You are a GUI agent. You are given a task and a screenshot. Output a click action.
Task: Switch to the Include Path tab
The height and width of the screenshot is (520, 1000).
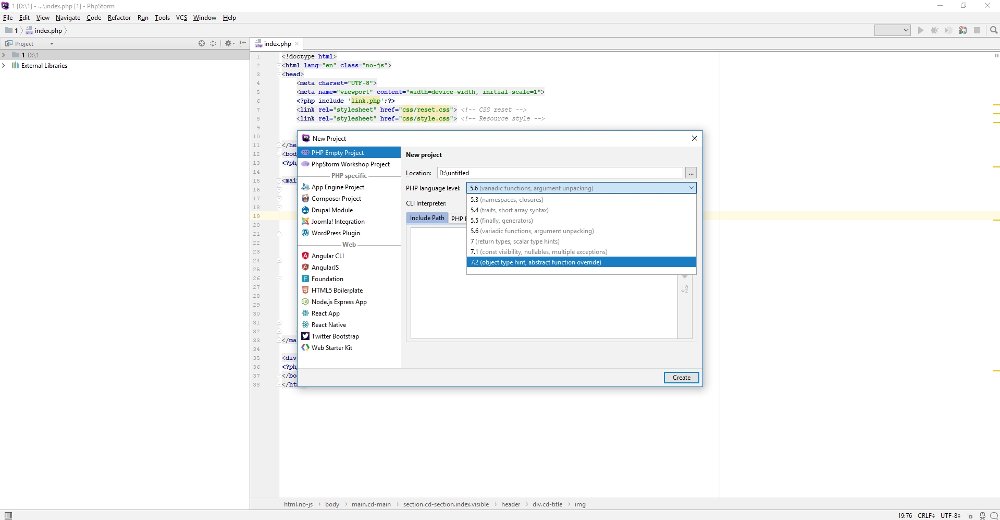[426, 217]
